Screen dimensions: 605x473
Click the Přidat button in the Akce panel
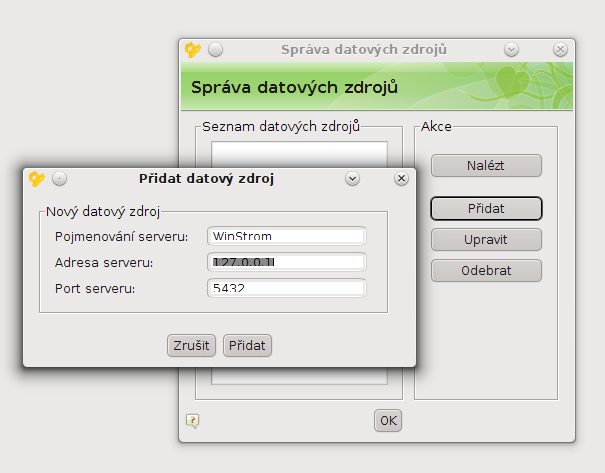tap(486, 208)
